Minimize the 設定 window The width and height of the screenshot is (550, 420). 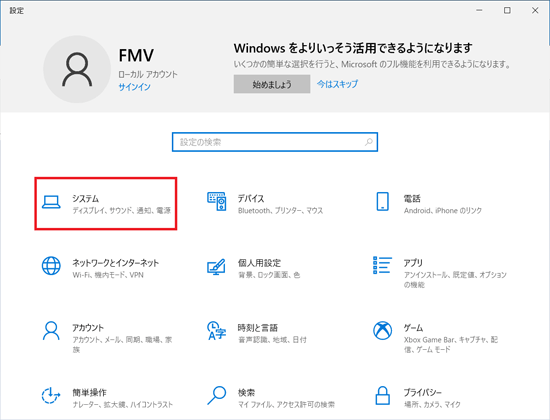tap(479, 11)
